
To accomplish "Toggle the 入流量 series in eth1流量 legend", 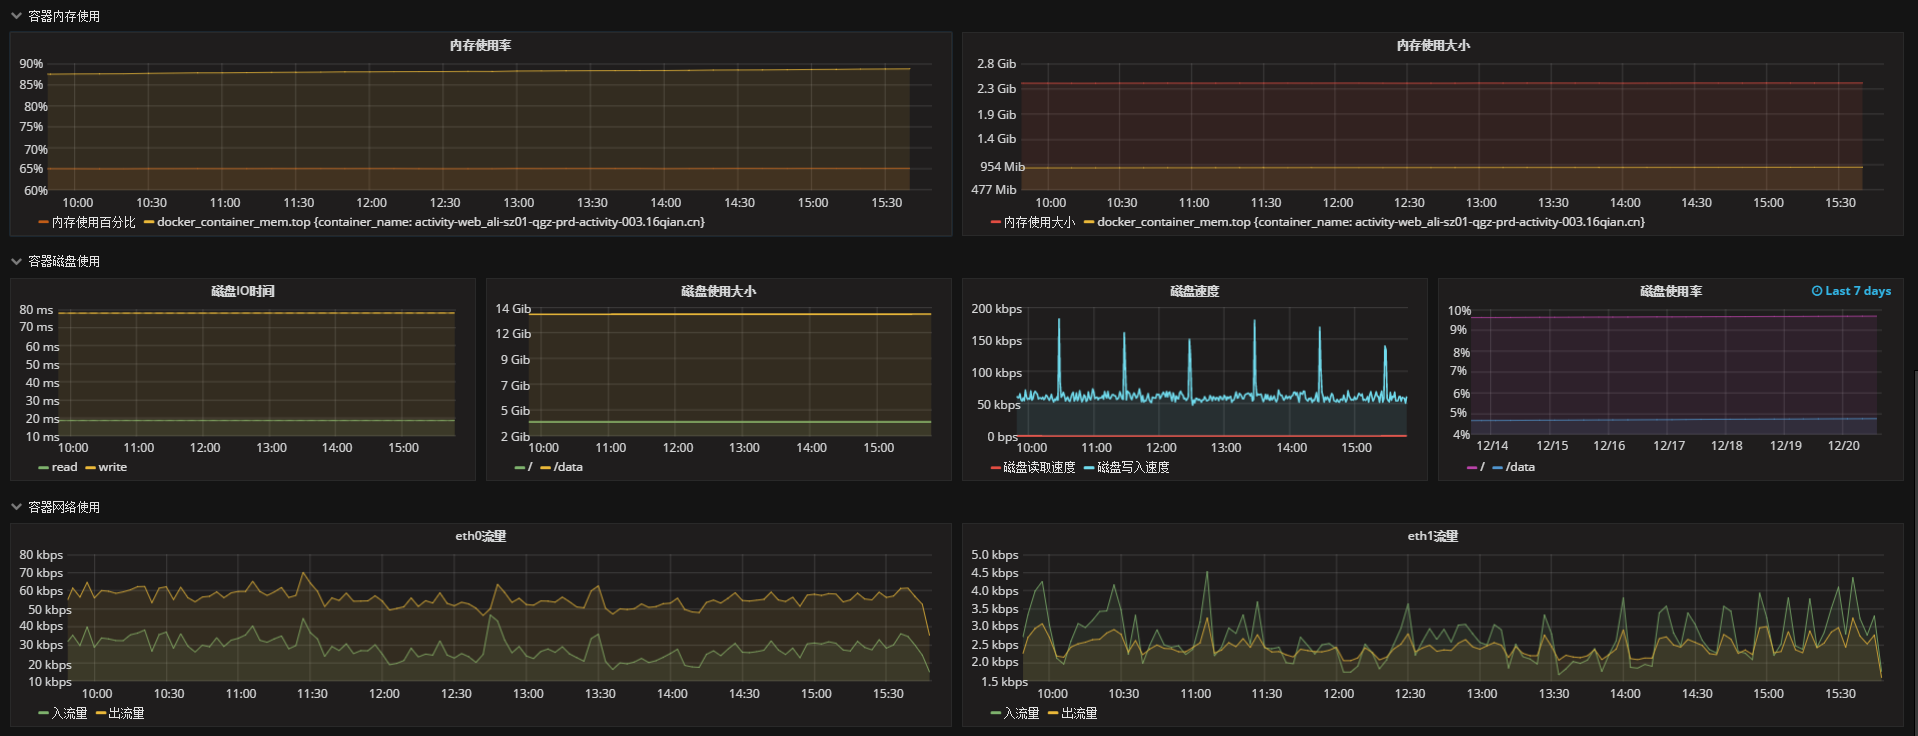I will [1022, 713].
